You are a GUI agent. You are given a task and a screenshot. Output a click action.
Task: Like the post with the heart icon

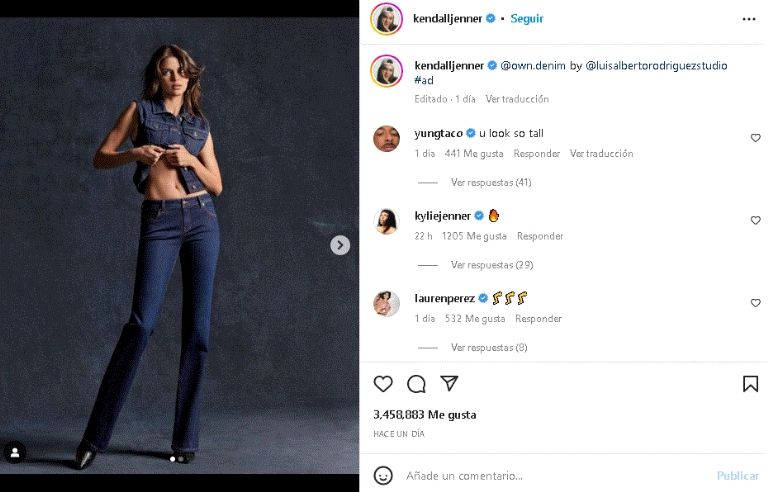[383, 383]
